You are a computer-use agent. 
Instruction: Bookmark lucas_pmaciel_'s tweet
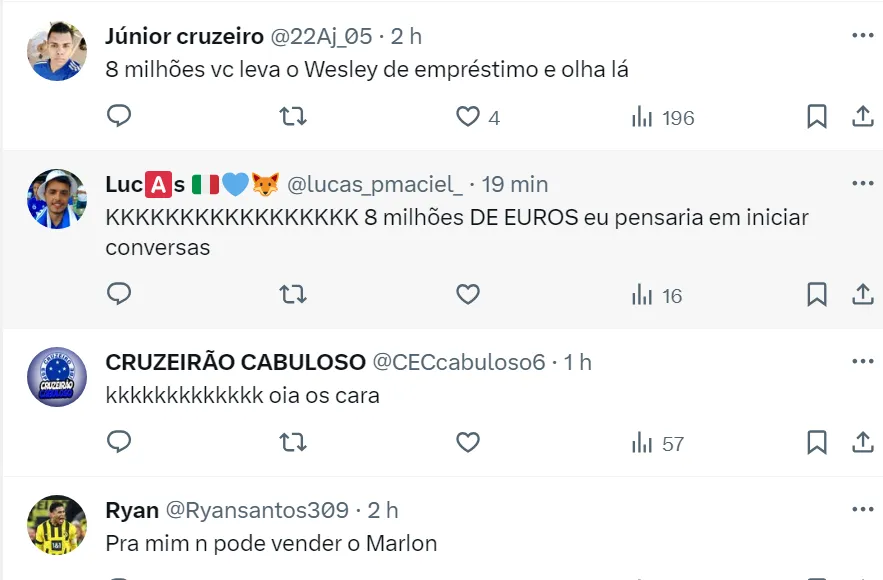point(816,294)
